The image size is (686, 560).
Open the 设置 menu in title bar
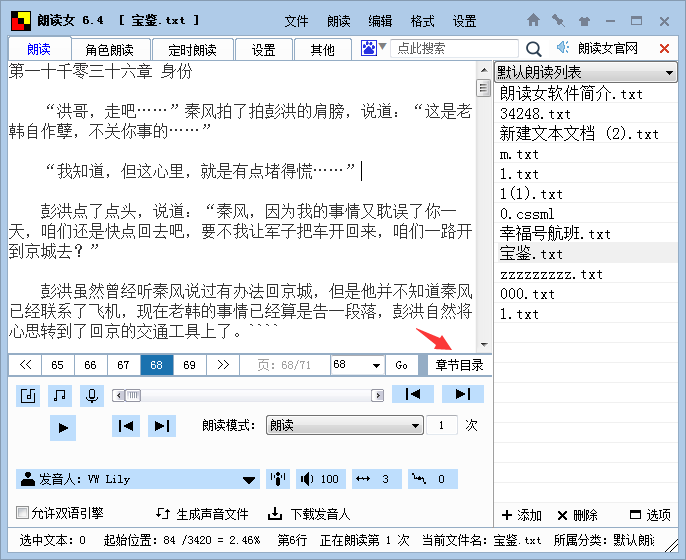pyautogui.click(x=464, y=21)
